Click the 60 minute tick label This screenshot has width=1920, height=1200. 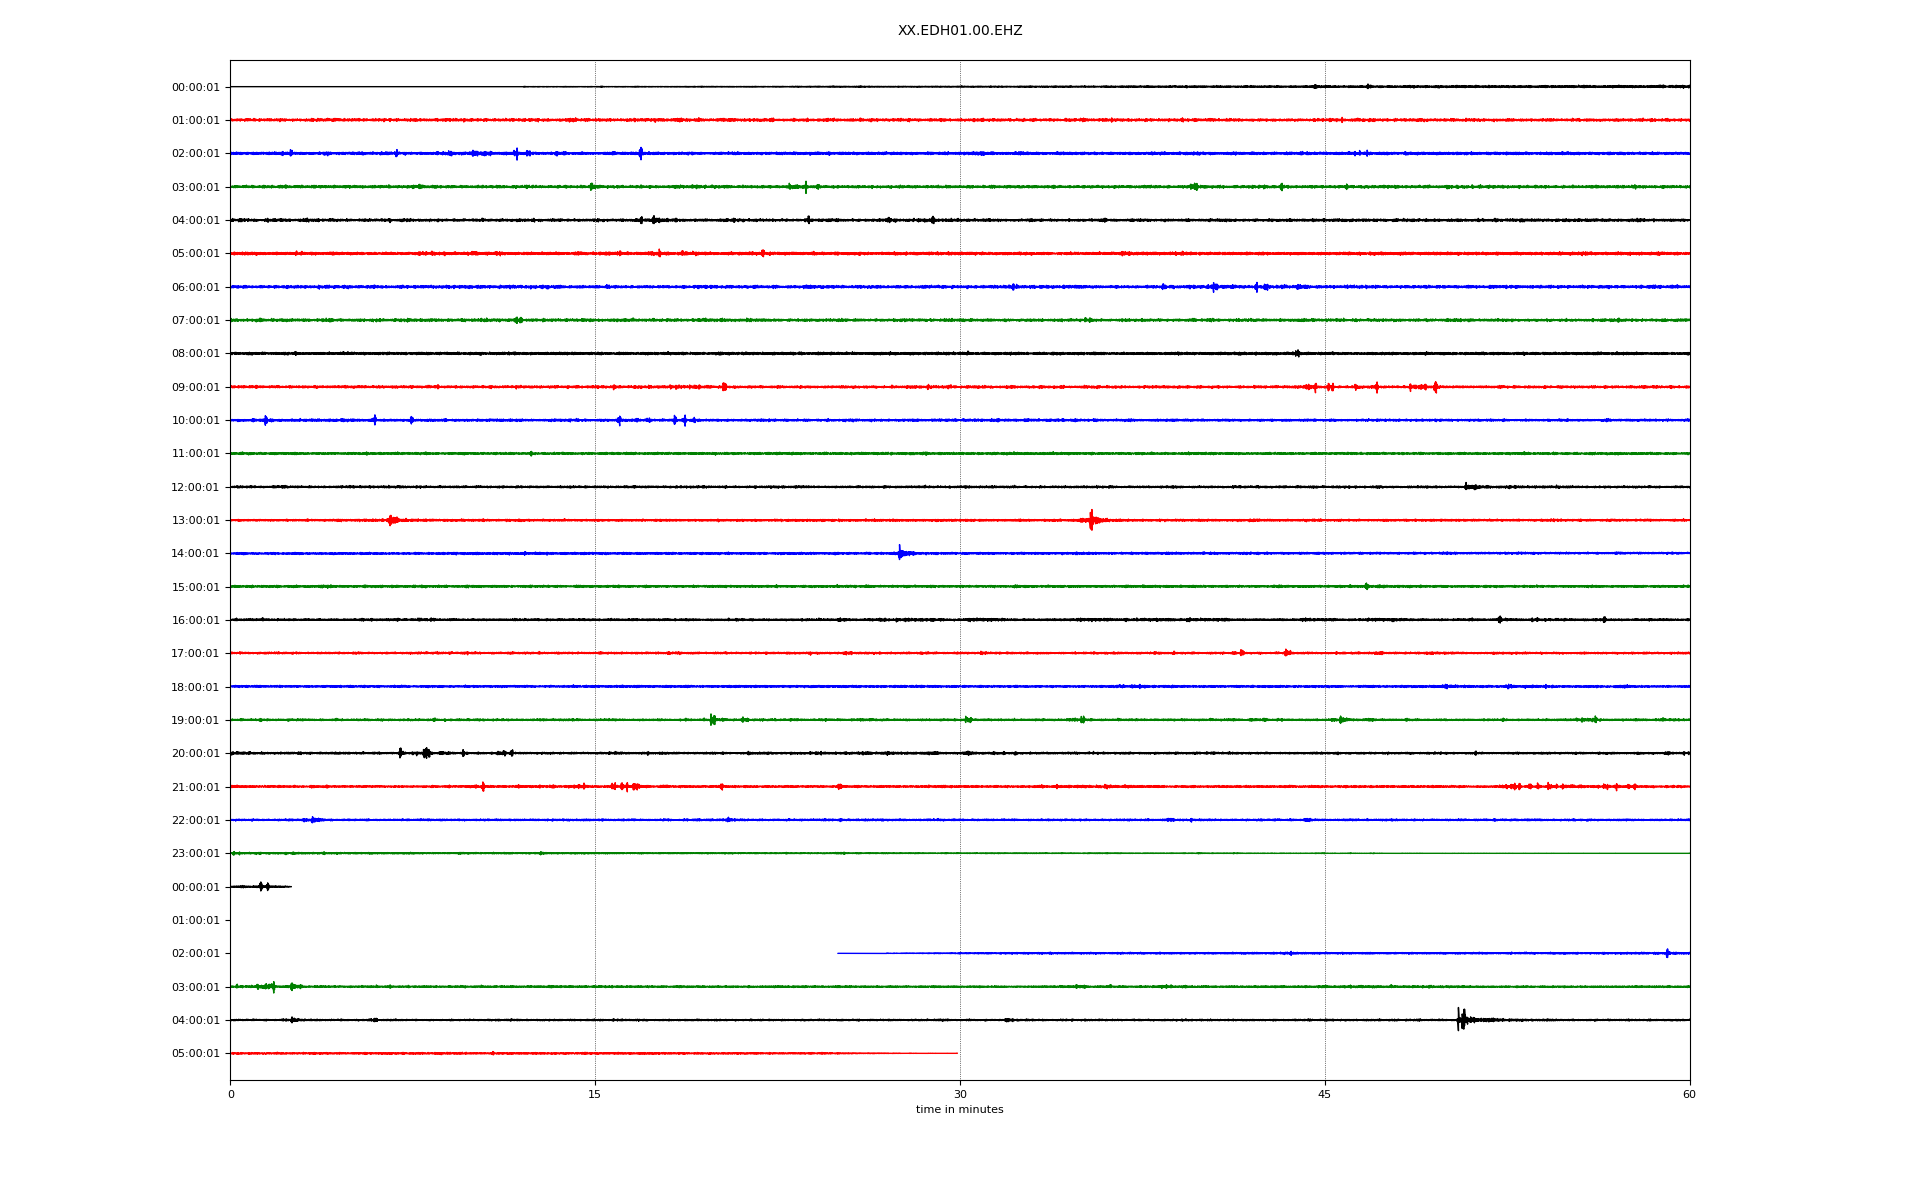pos(1689,1094)
